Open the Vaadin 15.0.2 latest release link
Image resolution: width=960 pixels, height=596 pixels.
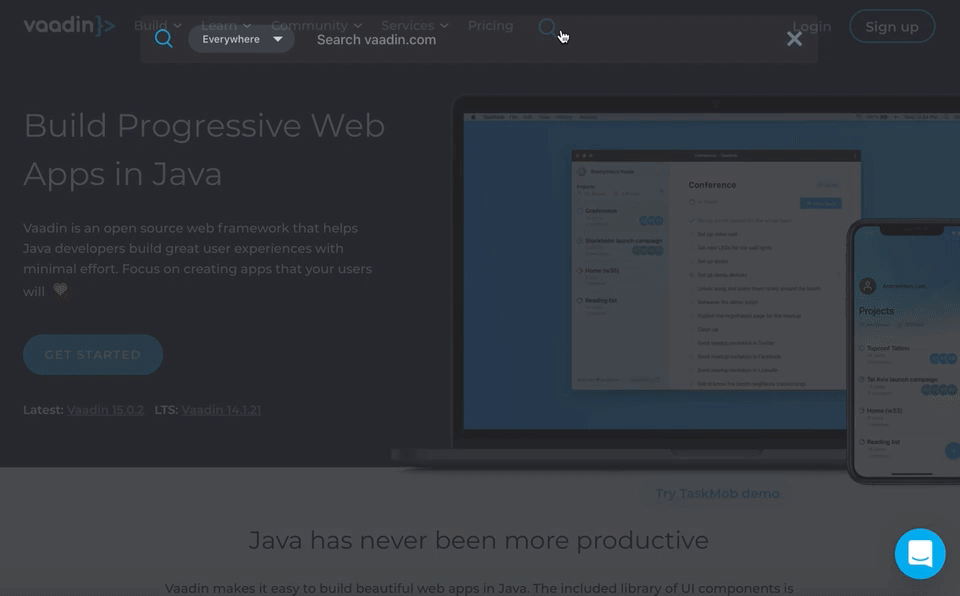tap(105, 410)
